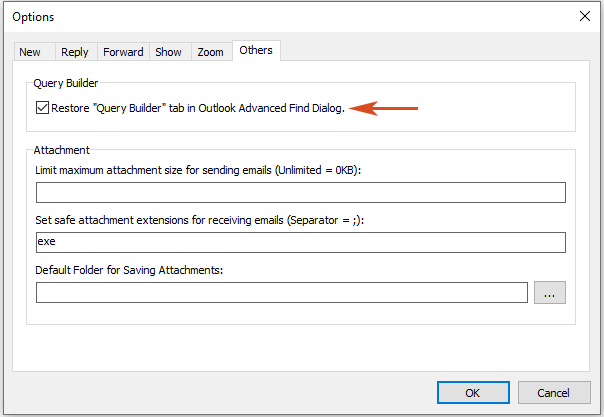Click the Limit maximum attachment size label
Viewport: 604px width, 417px height.
[x=197, y=170]
